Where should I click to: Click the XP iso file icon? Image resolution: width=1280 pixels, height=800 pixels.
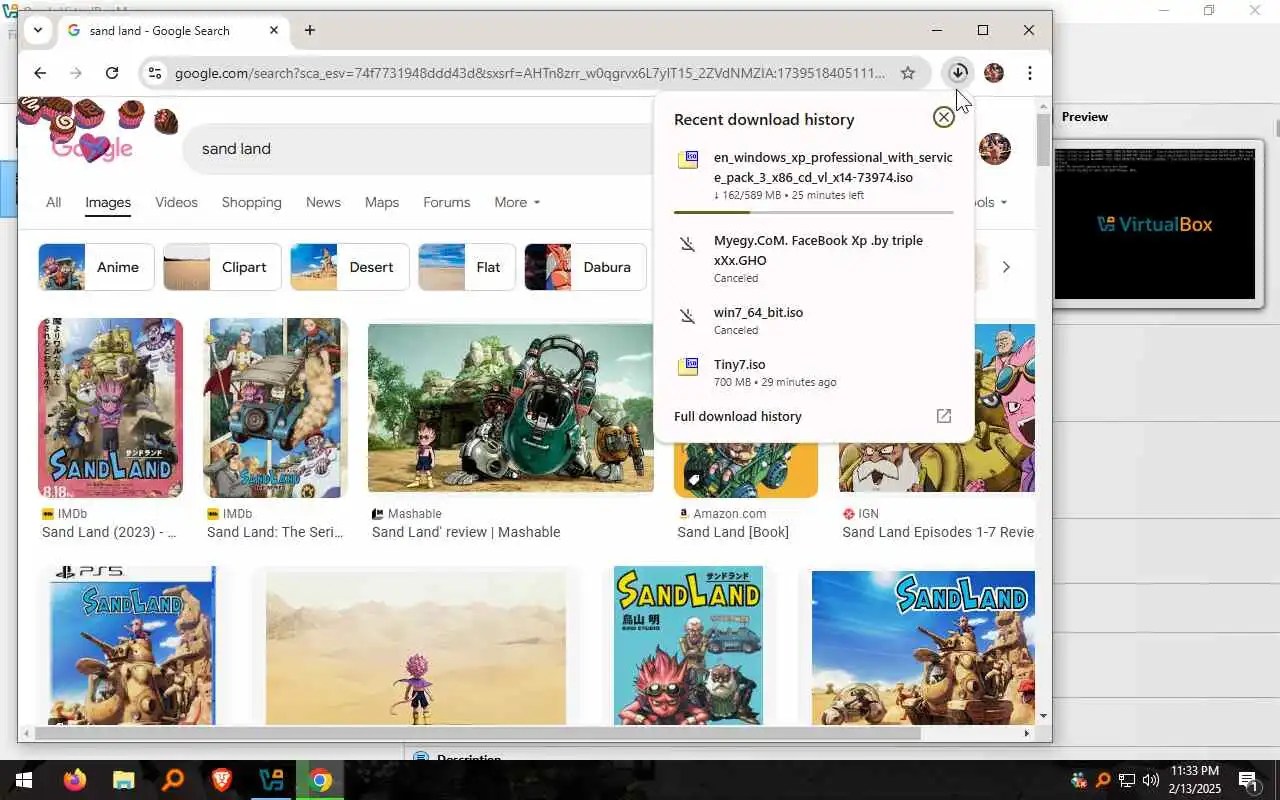(688, 159)
